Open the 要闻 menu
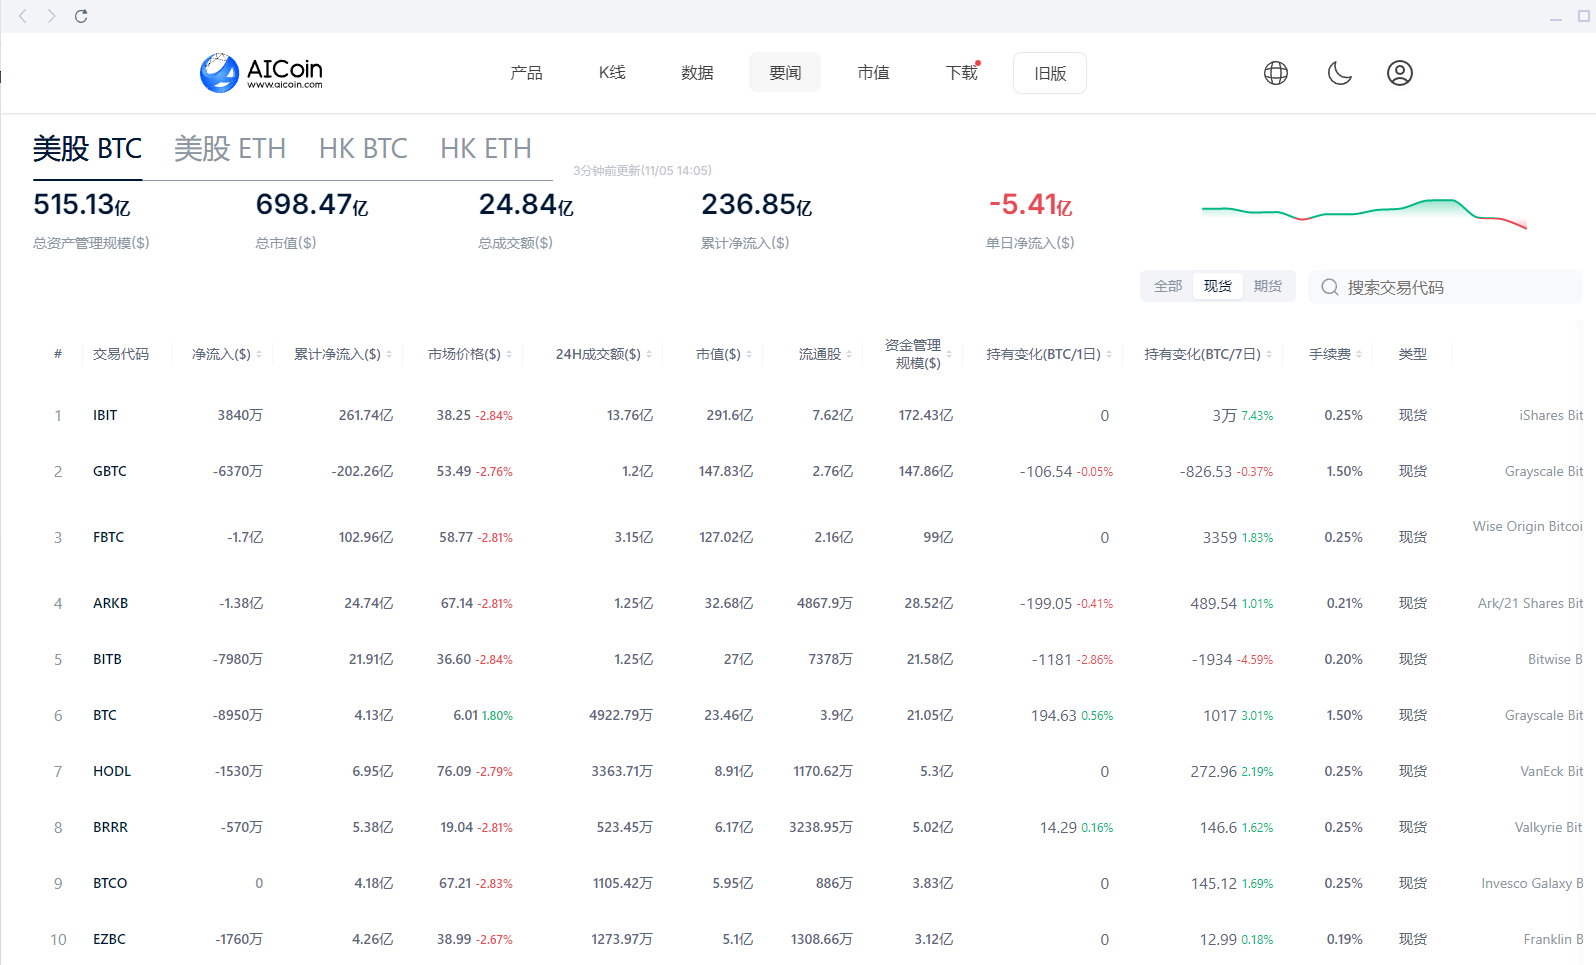Image resolution: width=1596 pixels, height=965 pixels. tap(785, 73)
